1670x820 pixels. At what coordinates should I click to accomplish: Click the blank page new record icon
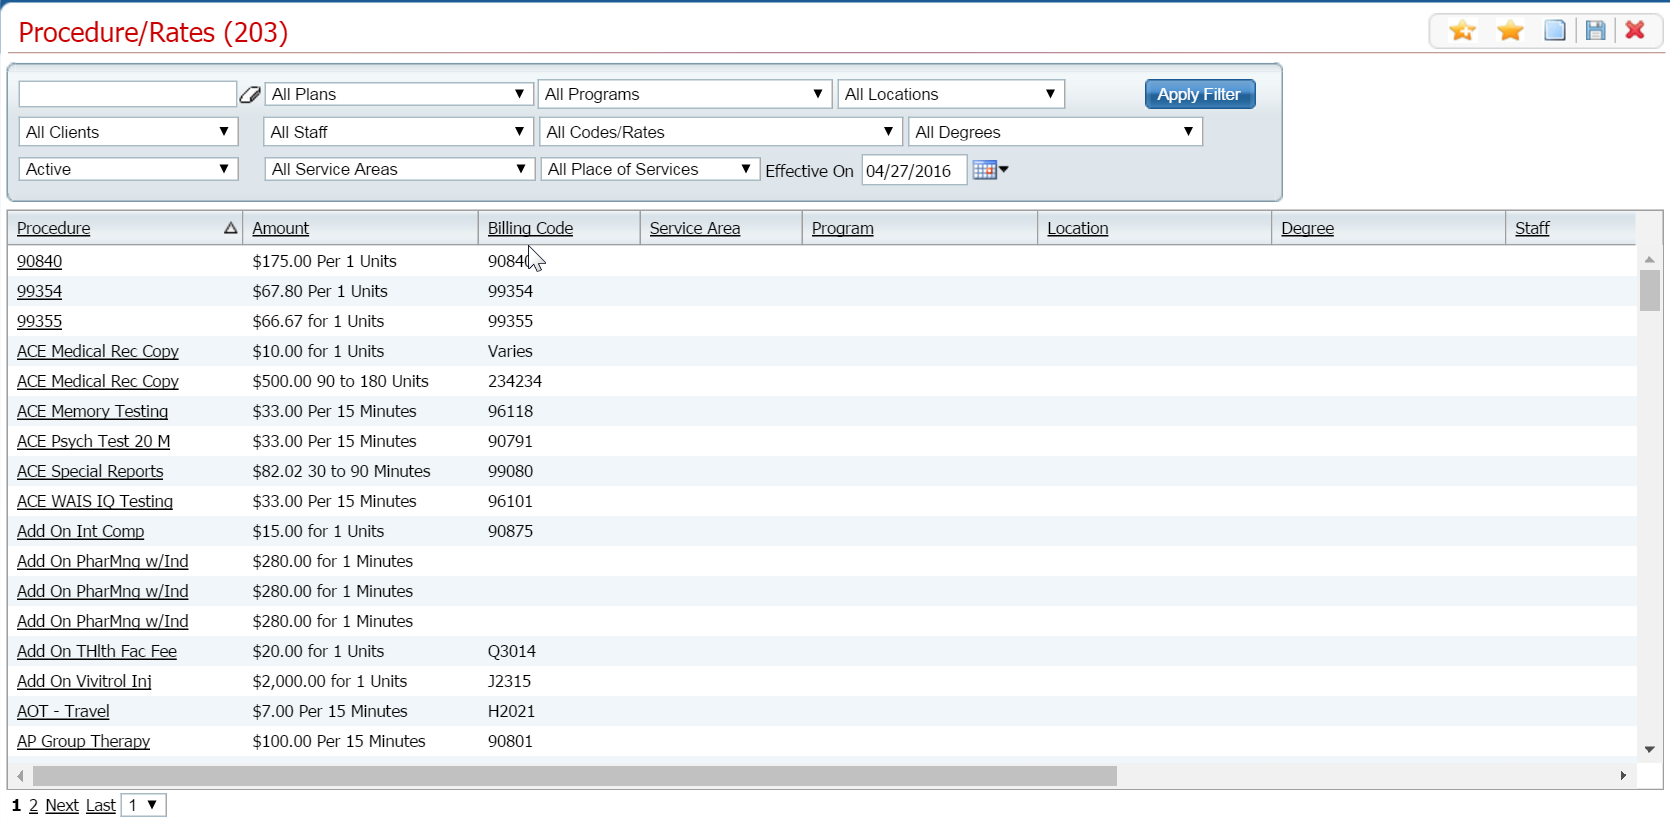coord(1554,31)
